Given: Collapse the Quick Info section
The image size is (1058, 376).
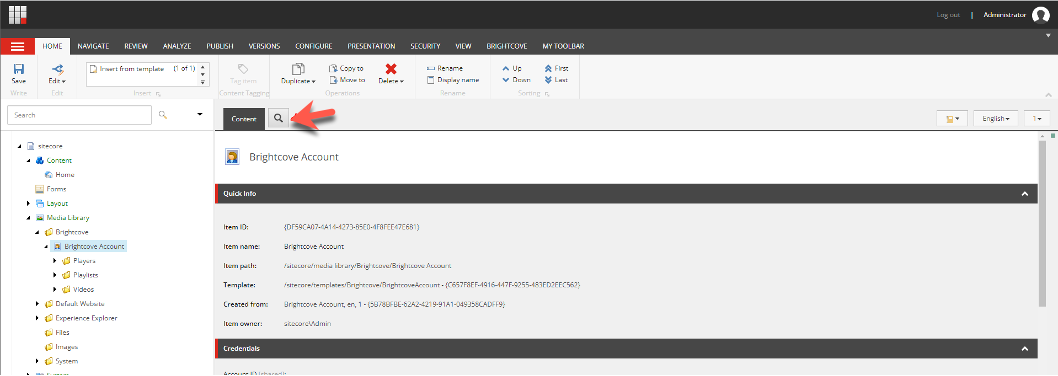Looking at the screenshot, I should (1025, 194).
